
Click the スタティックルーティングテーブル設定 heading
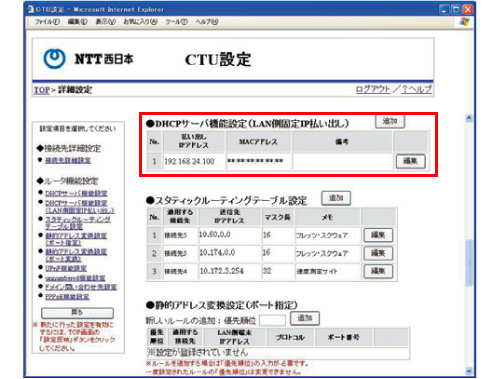click(226, 201)
